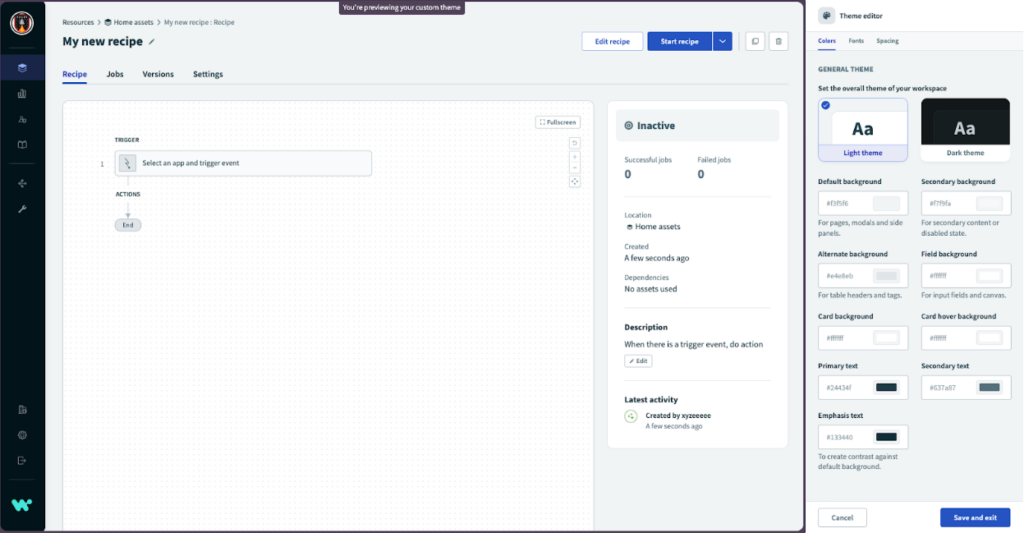Open Secondary text color swatch
The height and width of the screenshot is (533, 1024).
pyautogui.click(x=989, y=387)
